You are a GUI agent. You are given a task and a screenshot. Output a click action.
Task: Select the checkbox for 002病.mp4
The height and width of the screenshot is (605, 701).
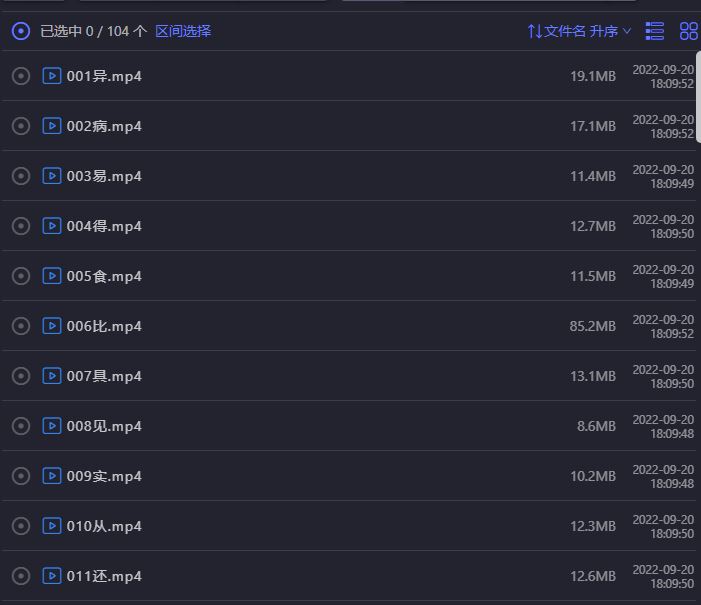(21, 126)
